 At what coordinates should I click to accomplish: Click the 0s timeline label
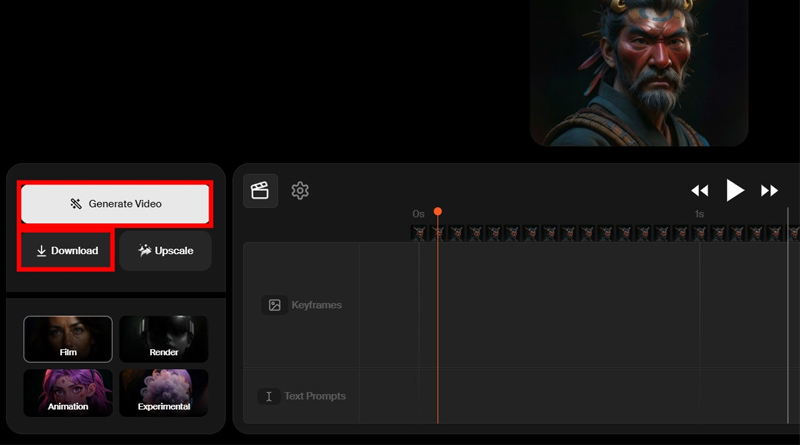[x=418, y=214]
